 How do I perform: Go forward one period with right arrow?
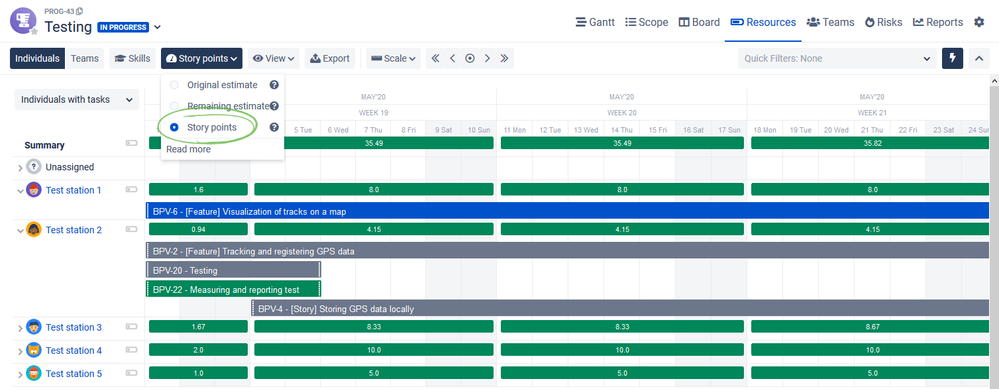(487, 59)
